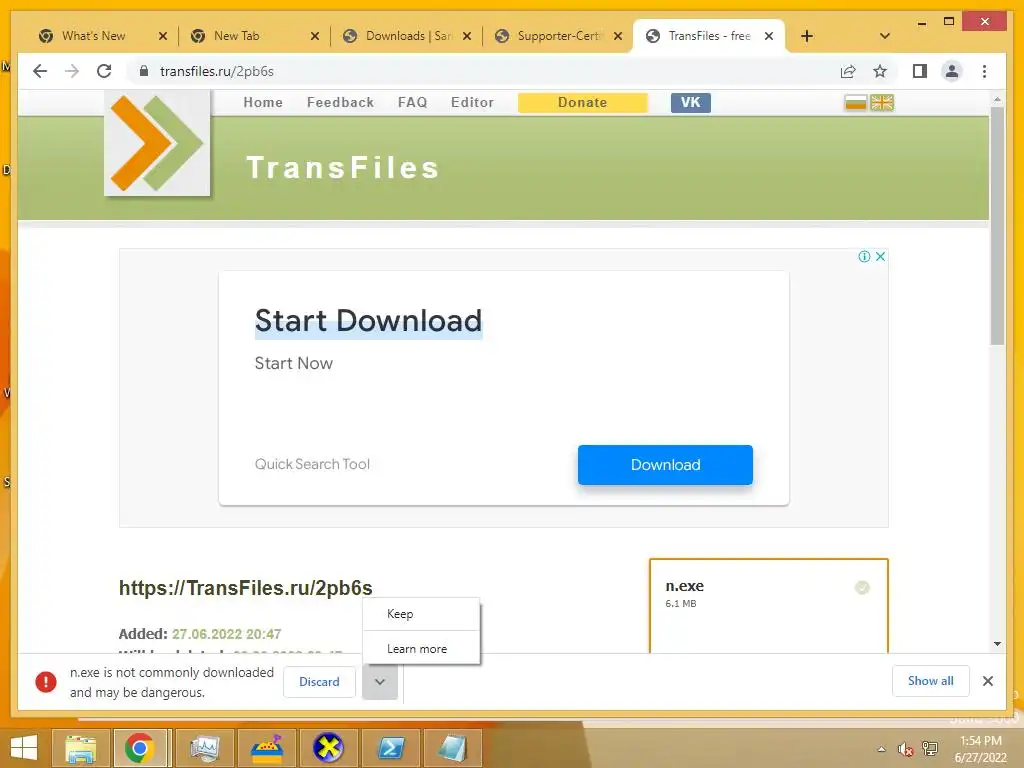Switch site language to Russian flag
Image resolution: width=1024 pixels, height=768 pixels.
[x=856, y=103]
